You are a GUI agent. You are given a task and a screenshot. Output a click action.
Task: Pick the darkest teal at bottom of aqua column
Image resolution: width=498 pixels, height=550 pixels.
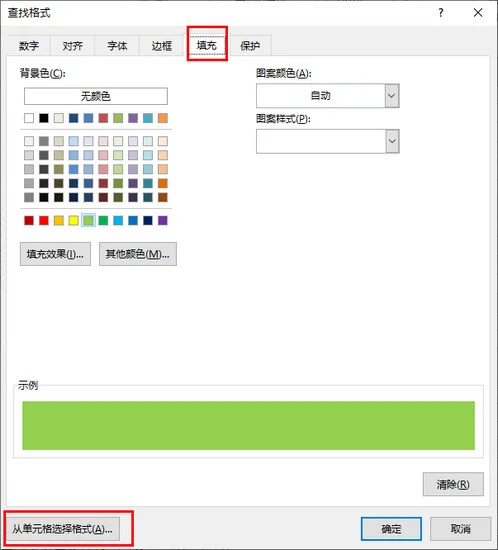pos(148,197)
